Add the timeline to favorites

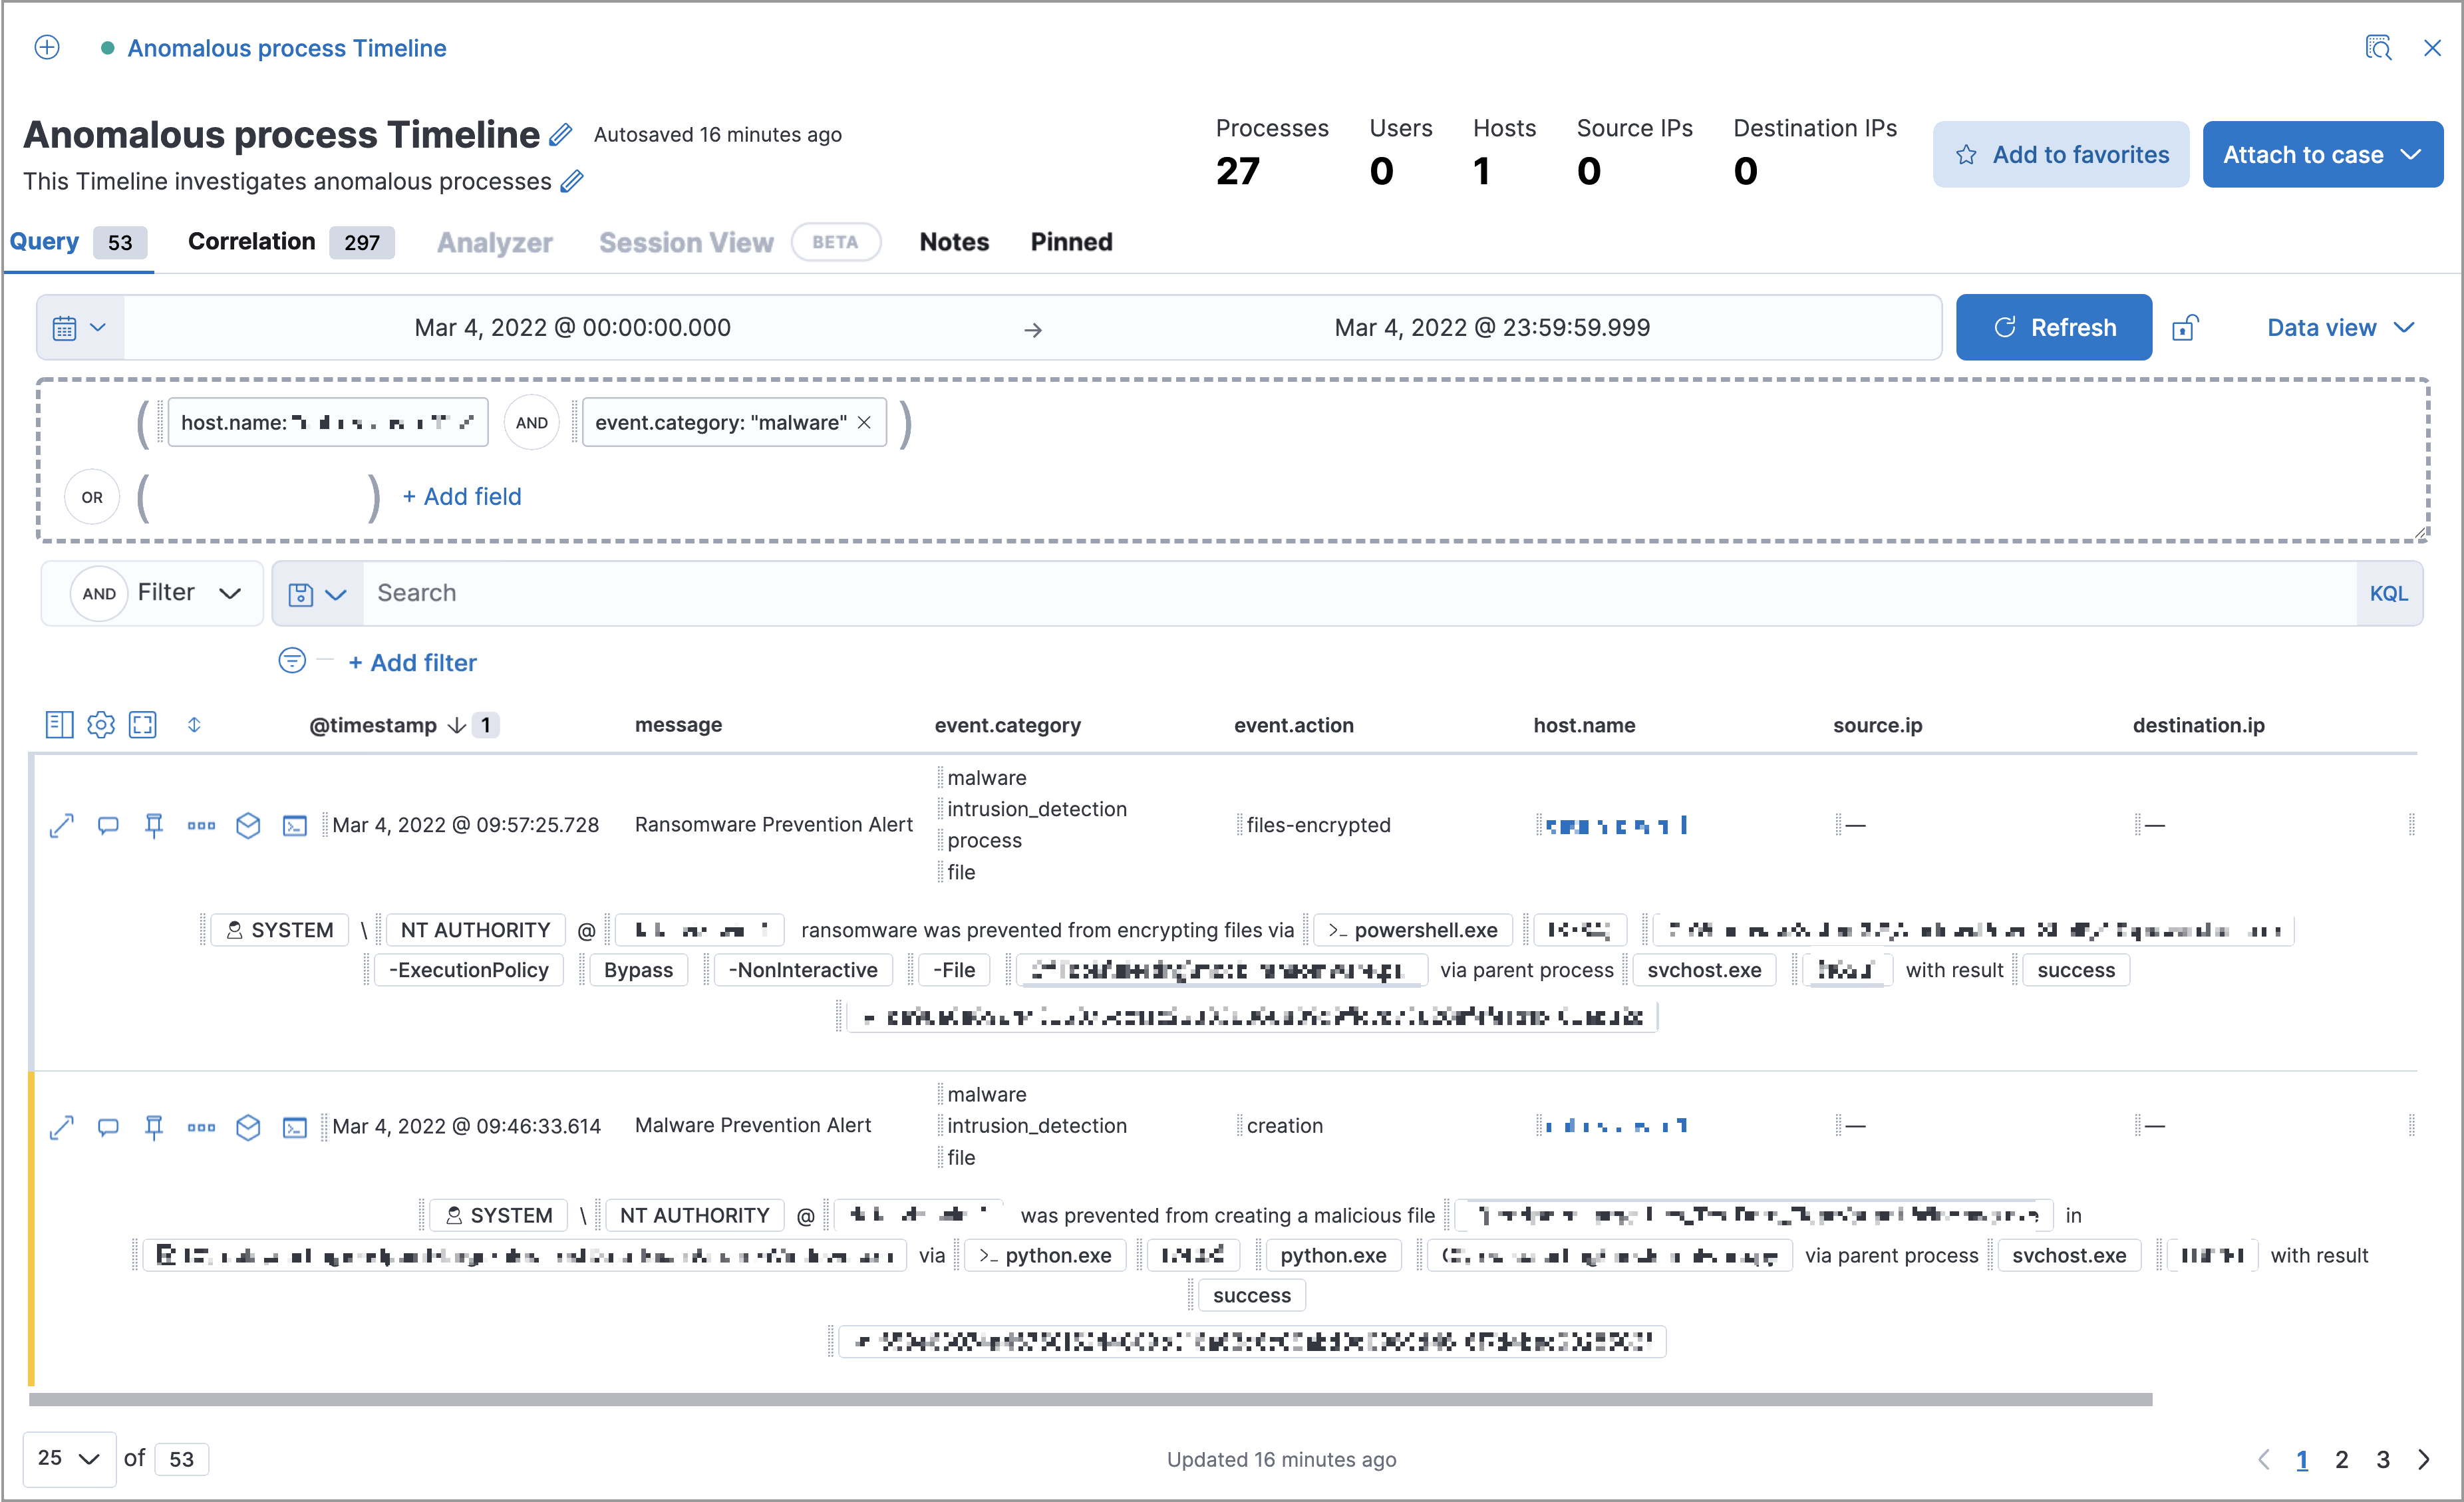click(2061, 154)
